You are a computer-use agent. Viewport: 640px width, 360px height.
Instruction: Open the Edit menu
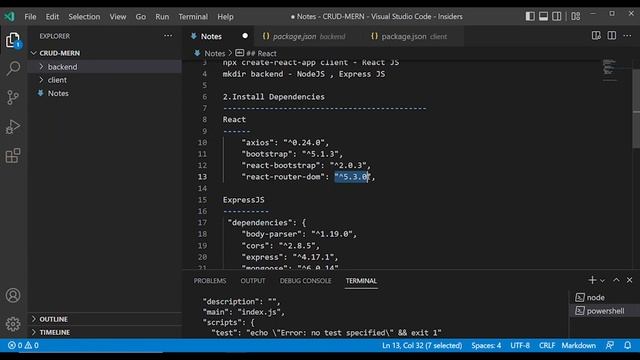(52, 17)
